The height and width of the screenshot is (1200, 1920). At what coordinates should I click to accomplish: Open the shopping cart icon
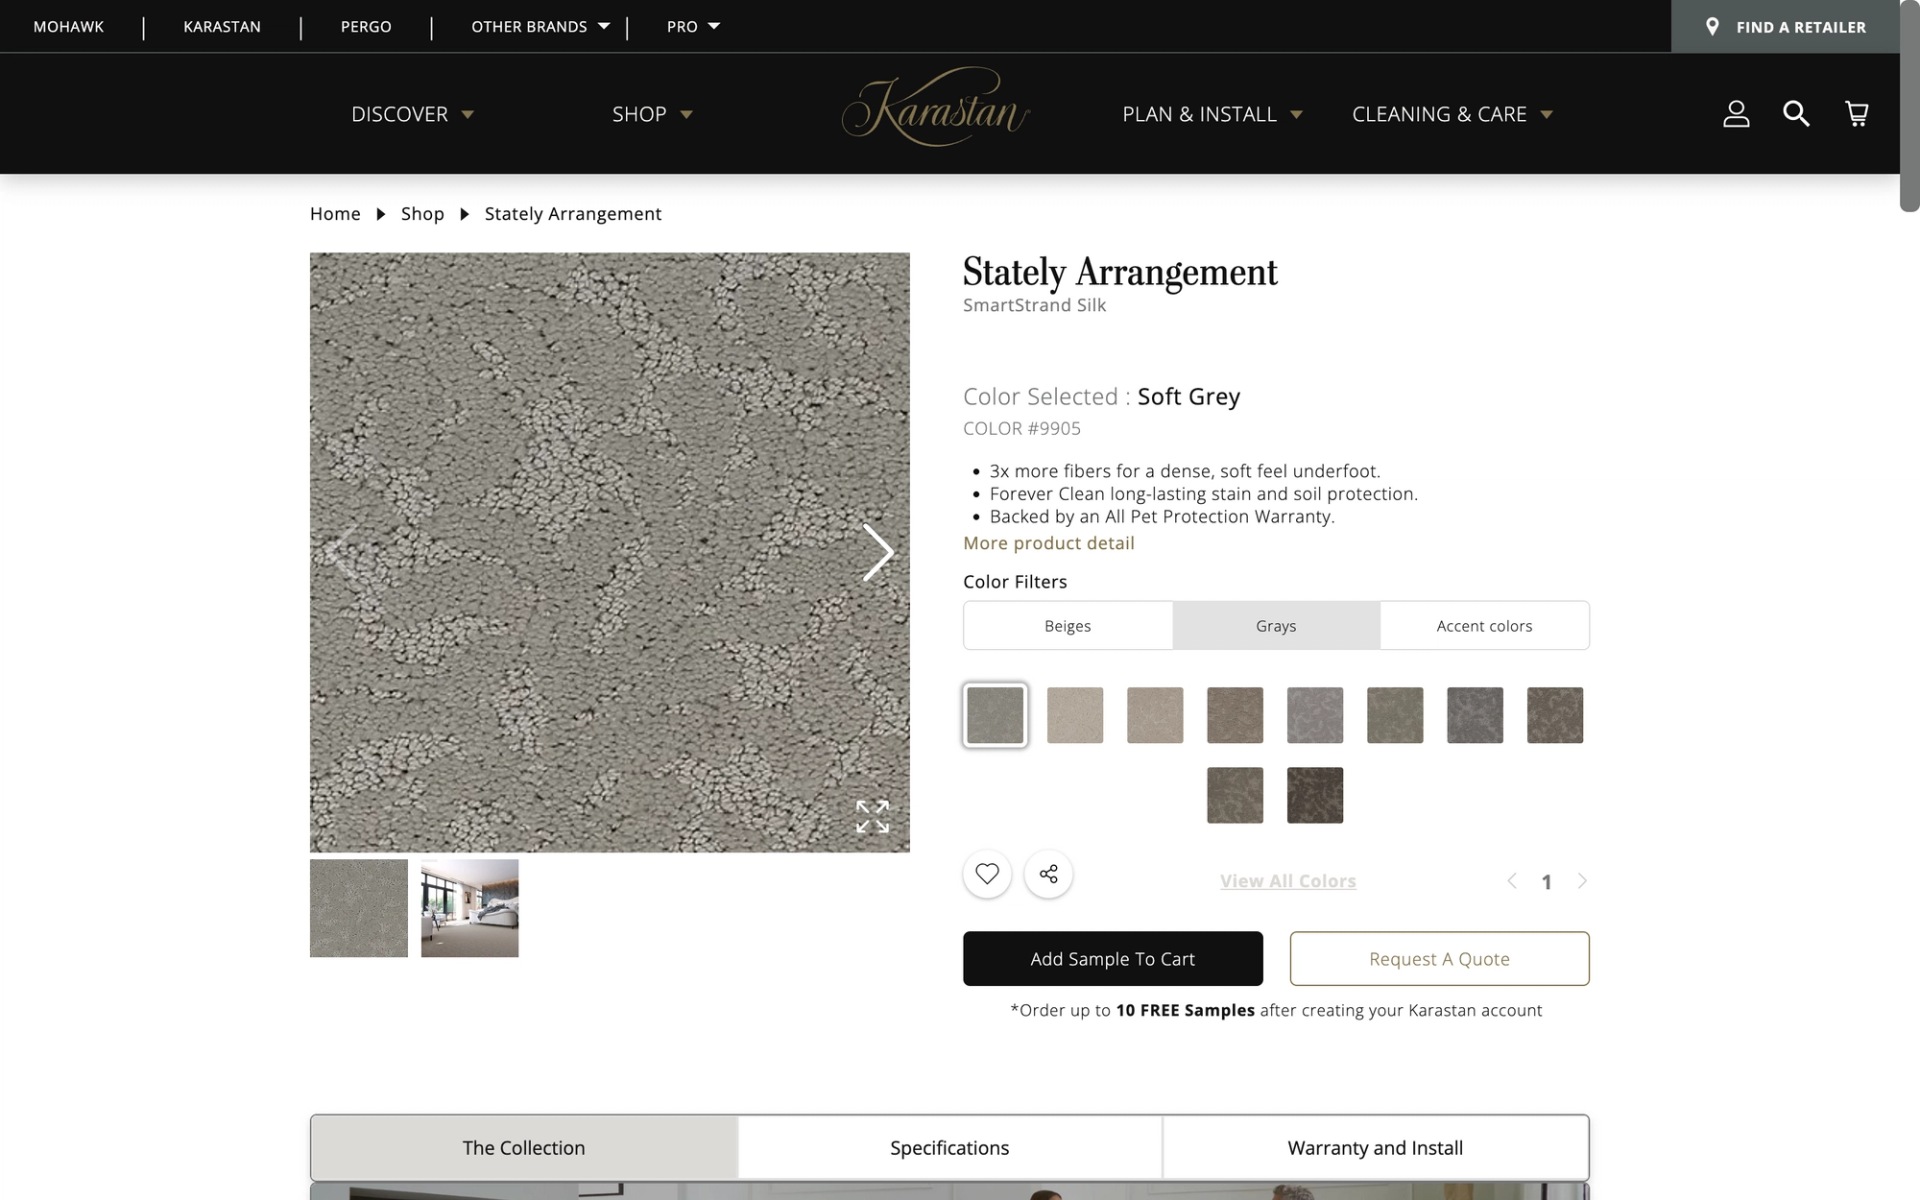pos(1856,114)
